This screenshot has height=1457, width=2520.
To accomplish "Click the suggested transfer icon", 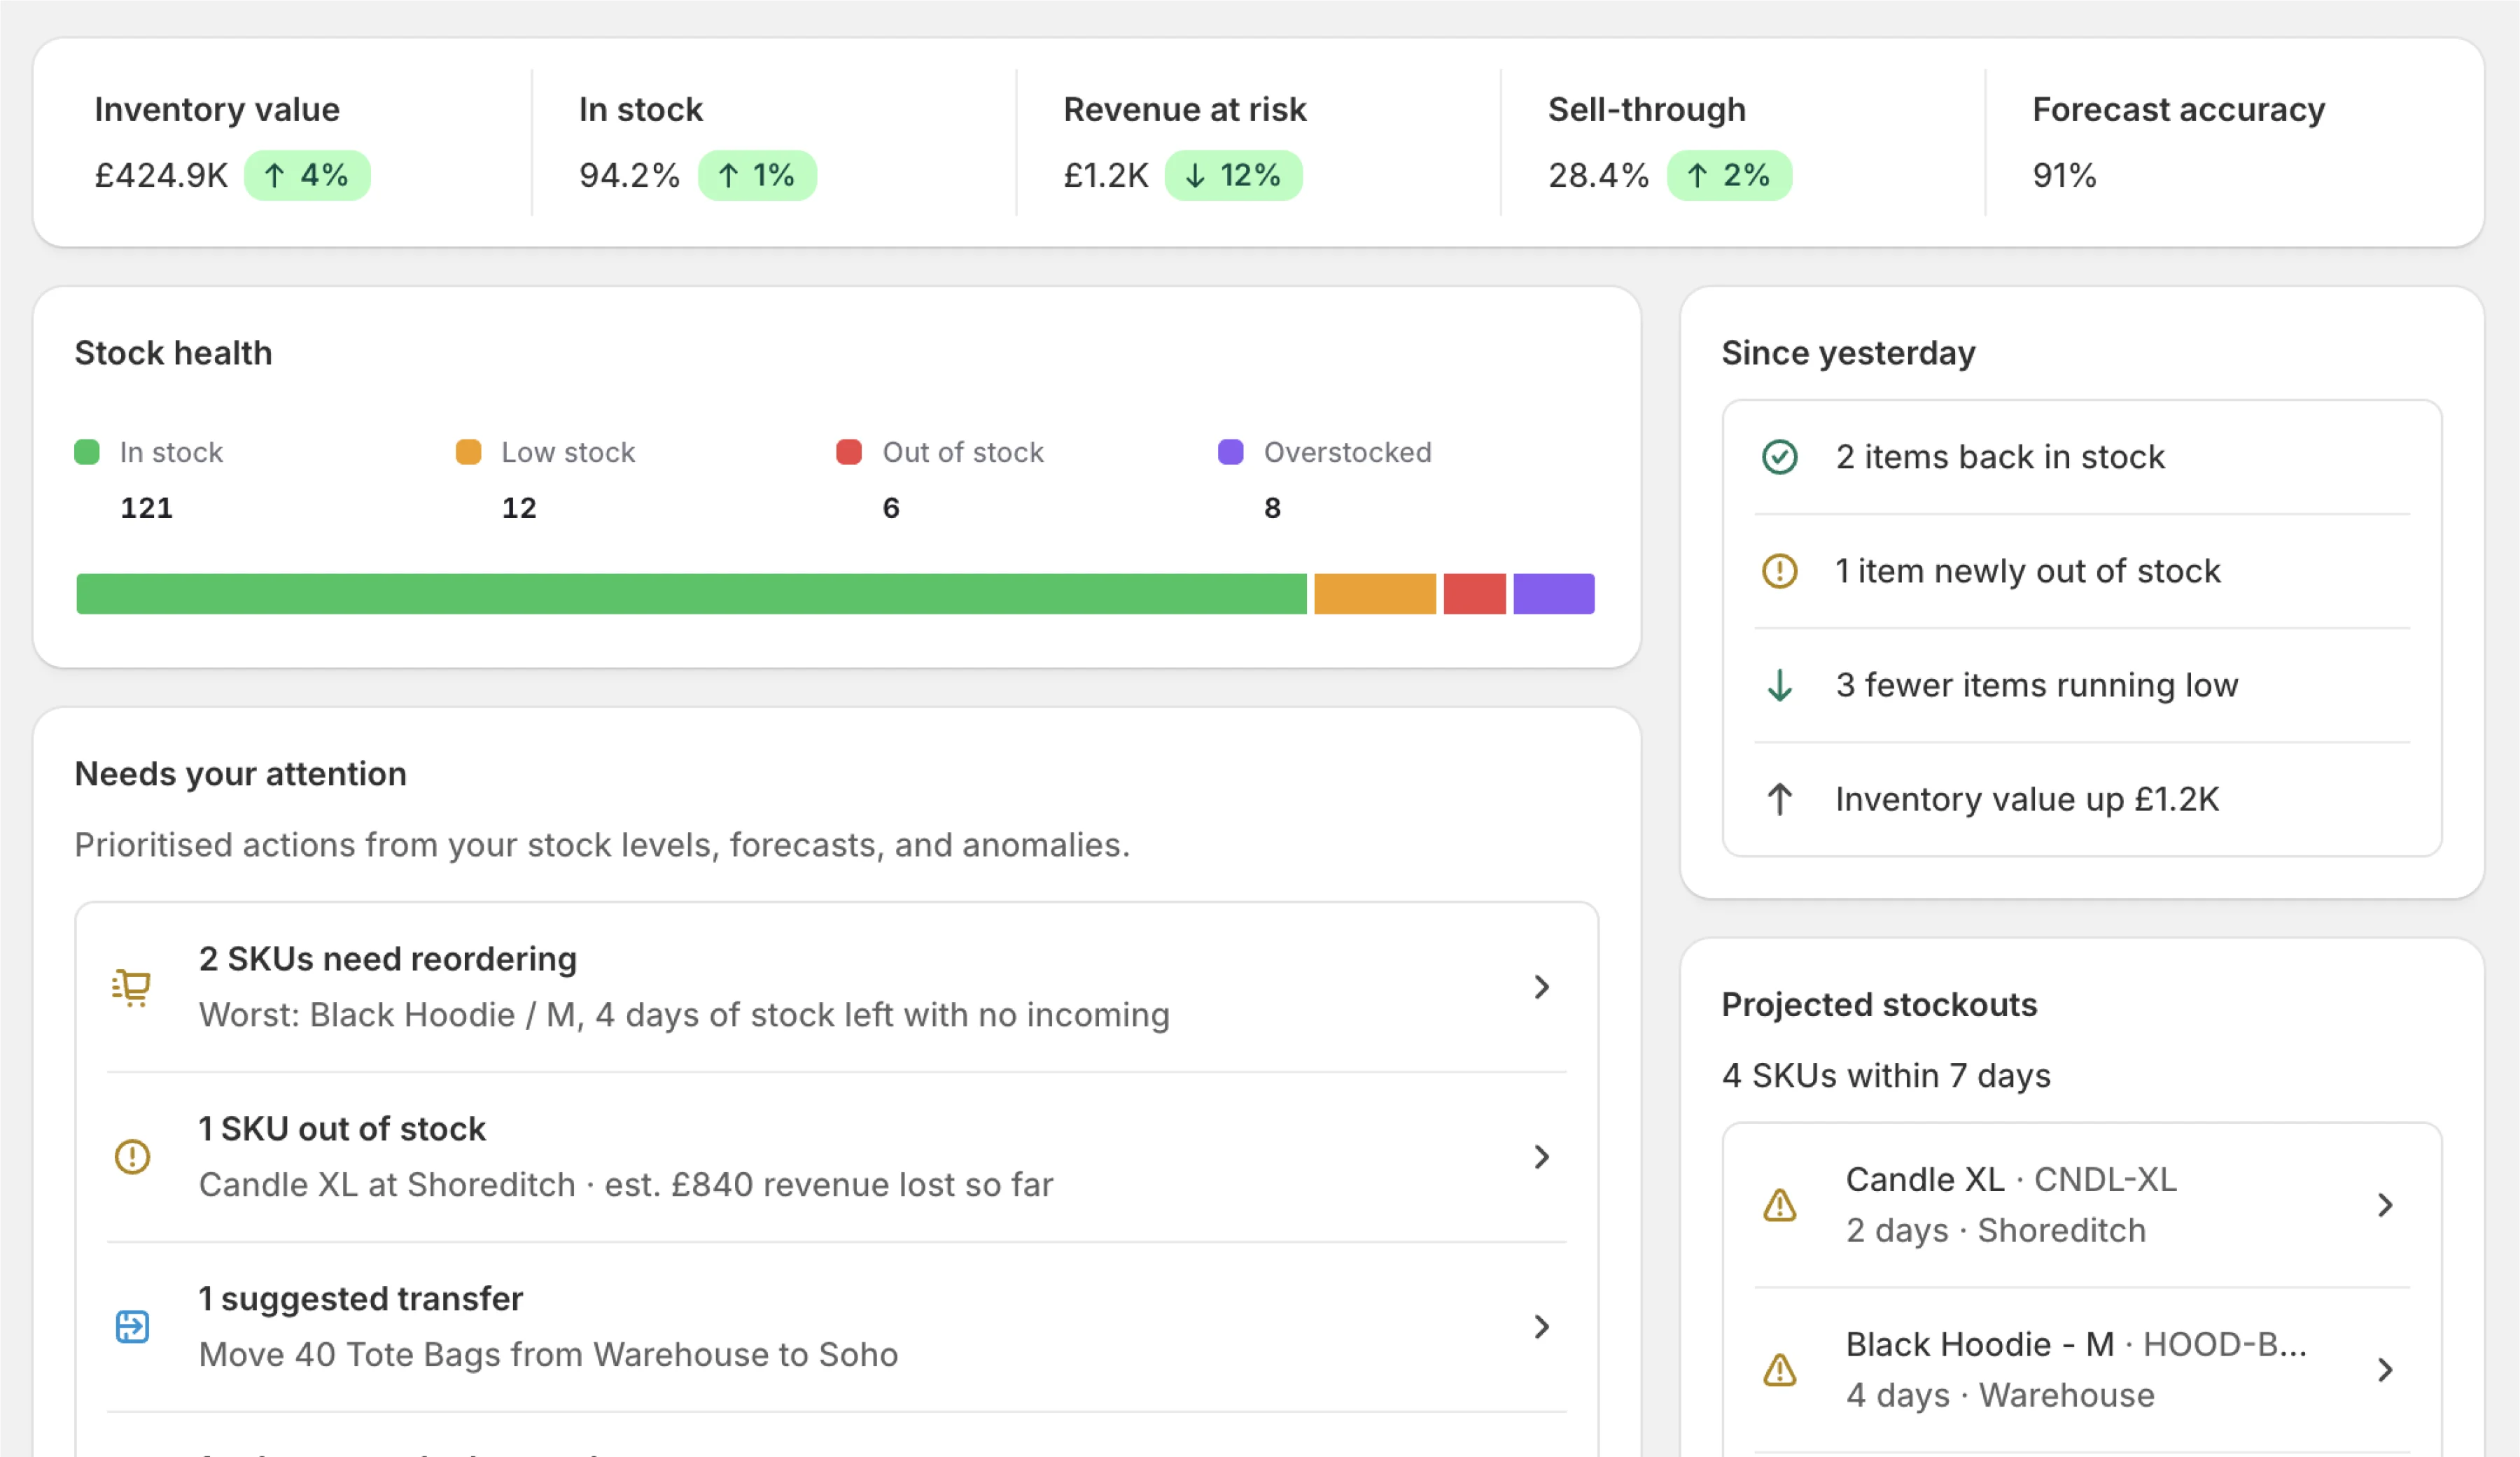I will pyautogui.click(x=132, y=1327).
